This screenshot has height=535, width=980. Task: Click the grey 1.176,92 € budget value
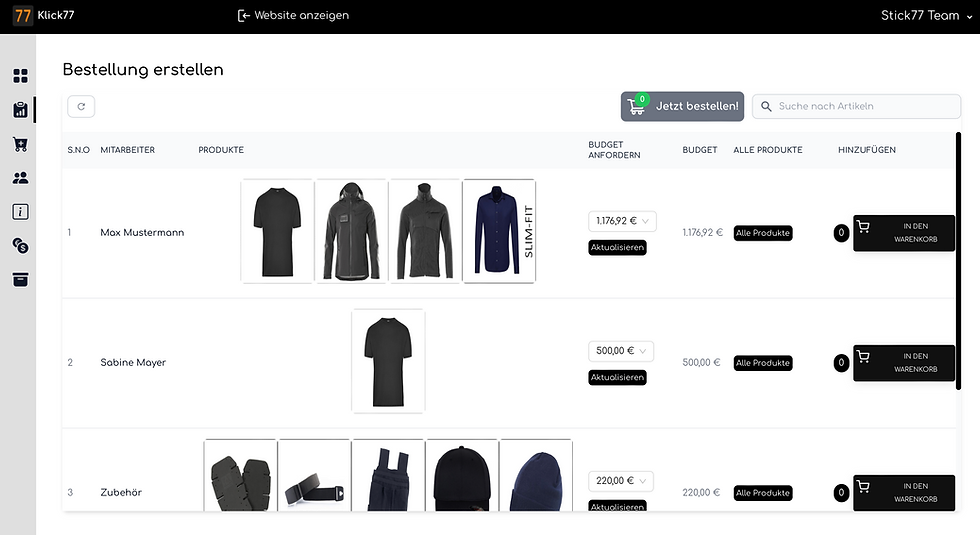pyautogui.click(x=702, y=232)
